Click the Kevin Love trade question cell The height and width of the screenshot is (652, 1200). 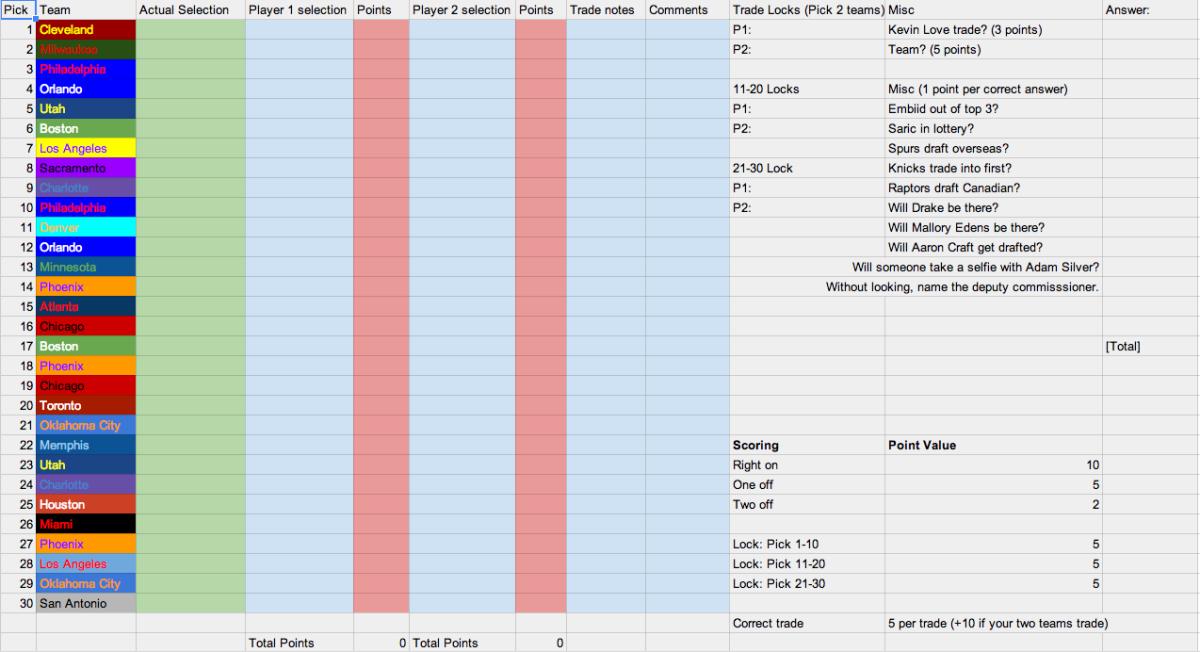pyautogui.click(x=992, y=30)
